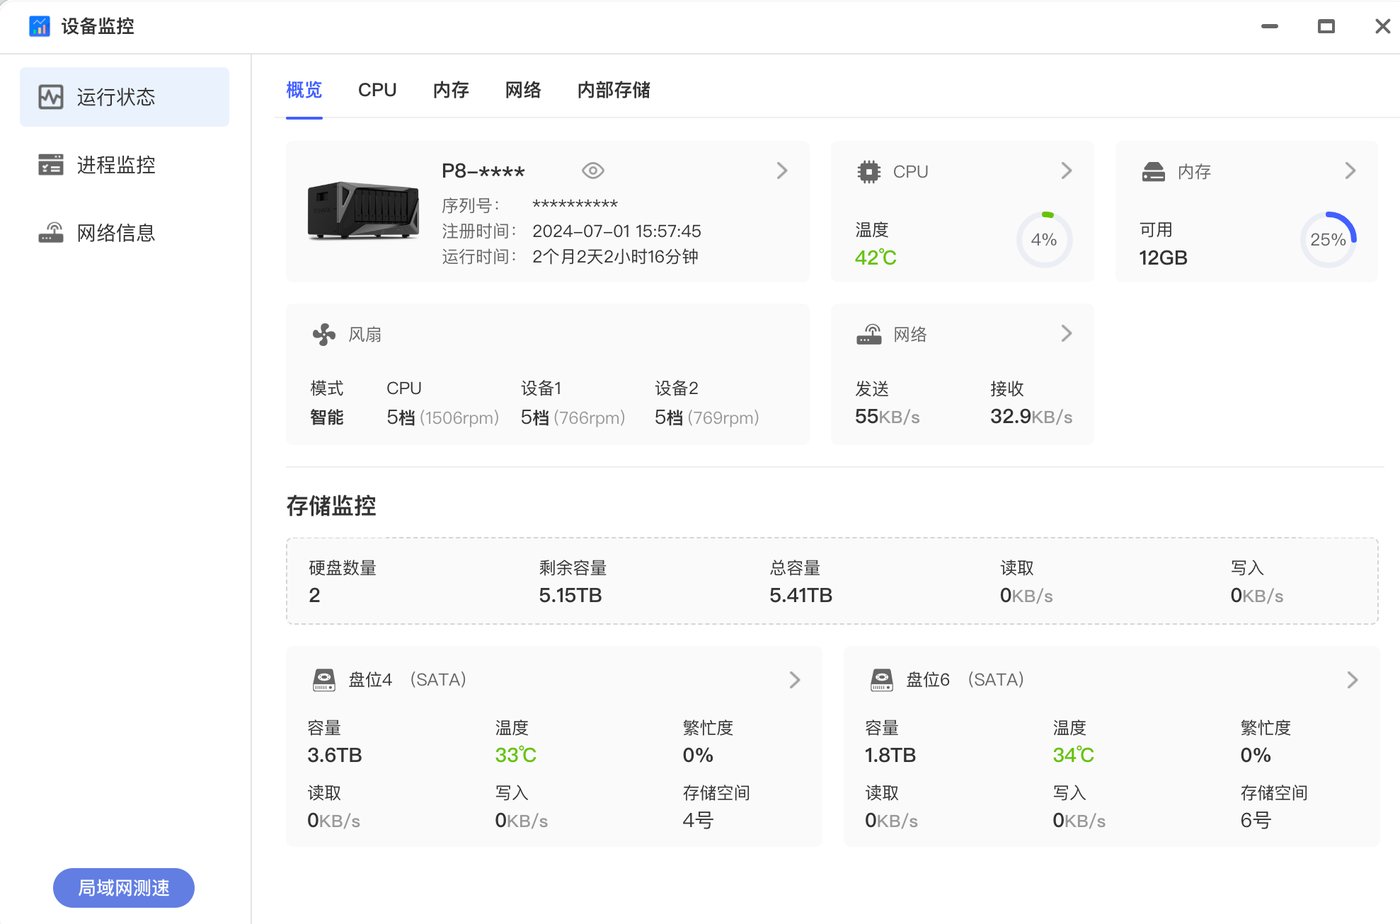Open 内存 card details chevron
Image resolution: width=1400 pixels, height=924 pixels.
point(1350,171)
